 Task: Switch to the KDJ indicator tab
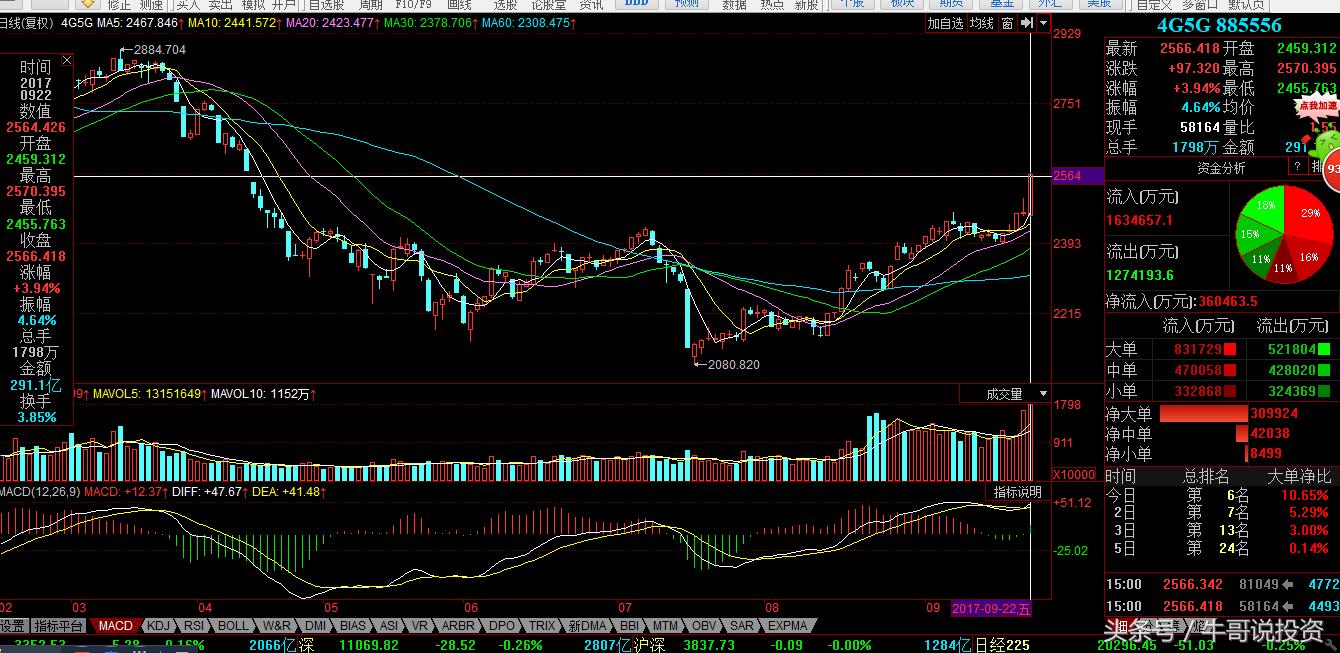click(x=158, y=626)
